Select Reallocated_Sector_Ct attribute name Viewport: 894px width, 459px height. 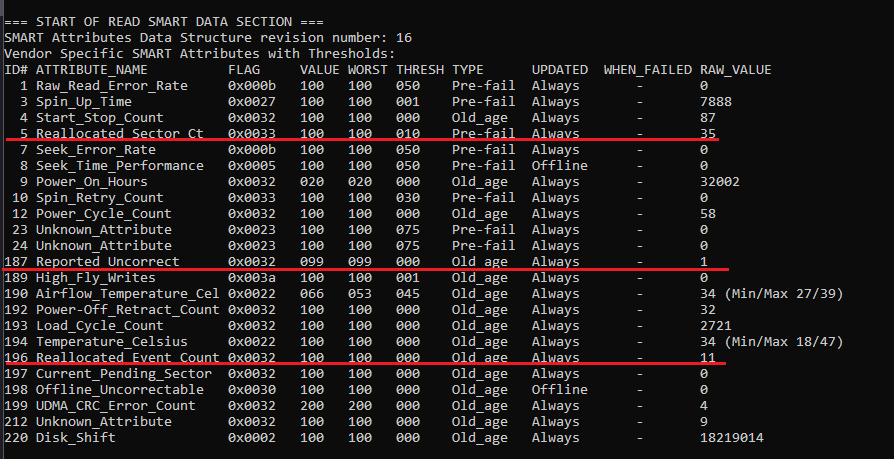pyautogui.click(x=120, y=134)
